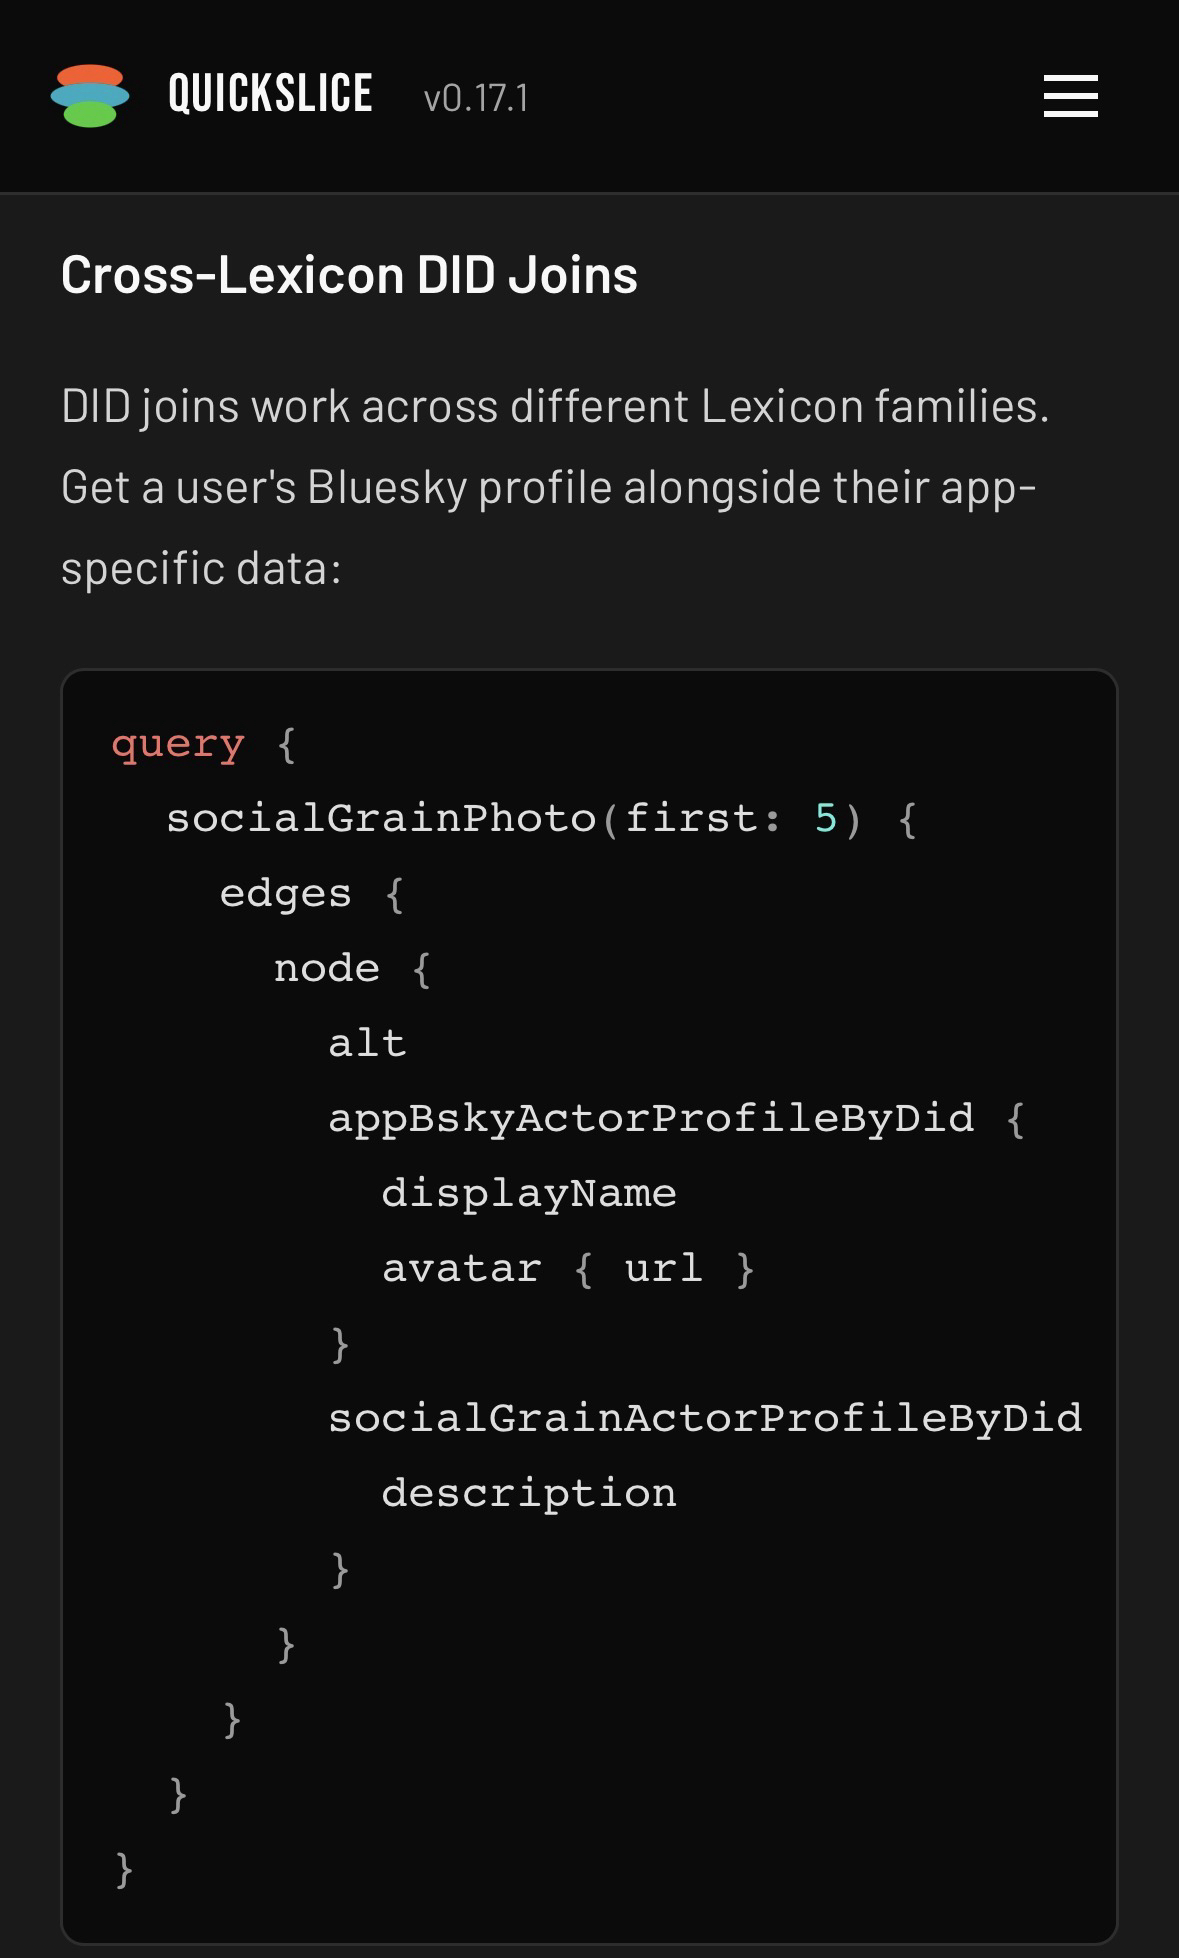
Task: Click socialGrainPhoto in the code block
Action: coord(381,819)
